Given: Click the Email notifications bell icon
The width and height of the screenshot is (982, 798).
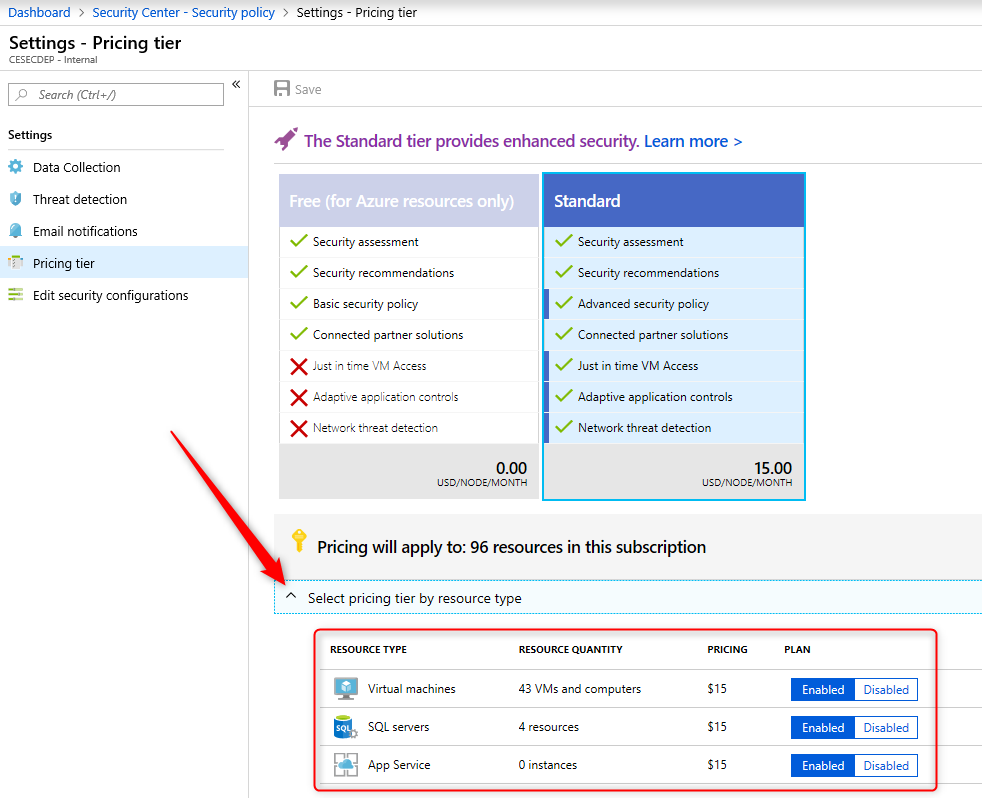Looking at the screenshot, I should 16,231.
